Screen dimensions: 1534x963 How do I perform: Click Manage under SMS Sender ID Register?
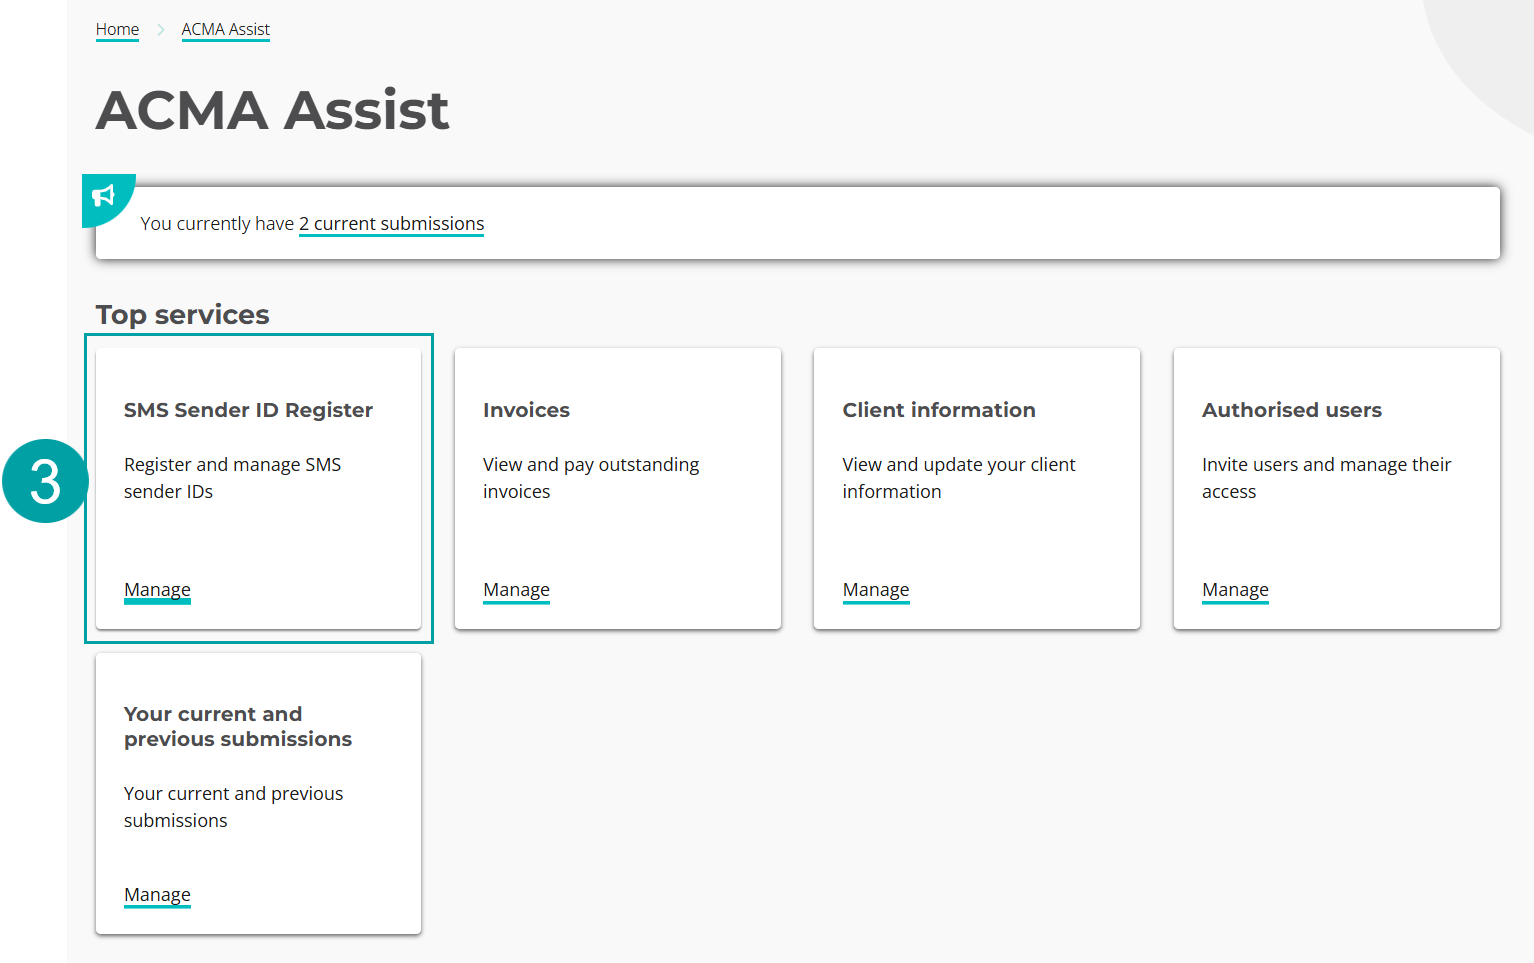pyautogui.click(x=157, y=590)
